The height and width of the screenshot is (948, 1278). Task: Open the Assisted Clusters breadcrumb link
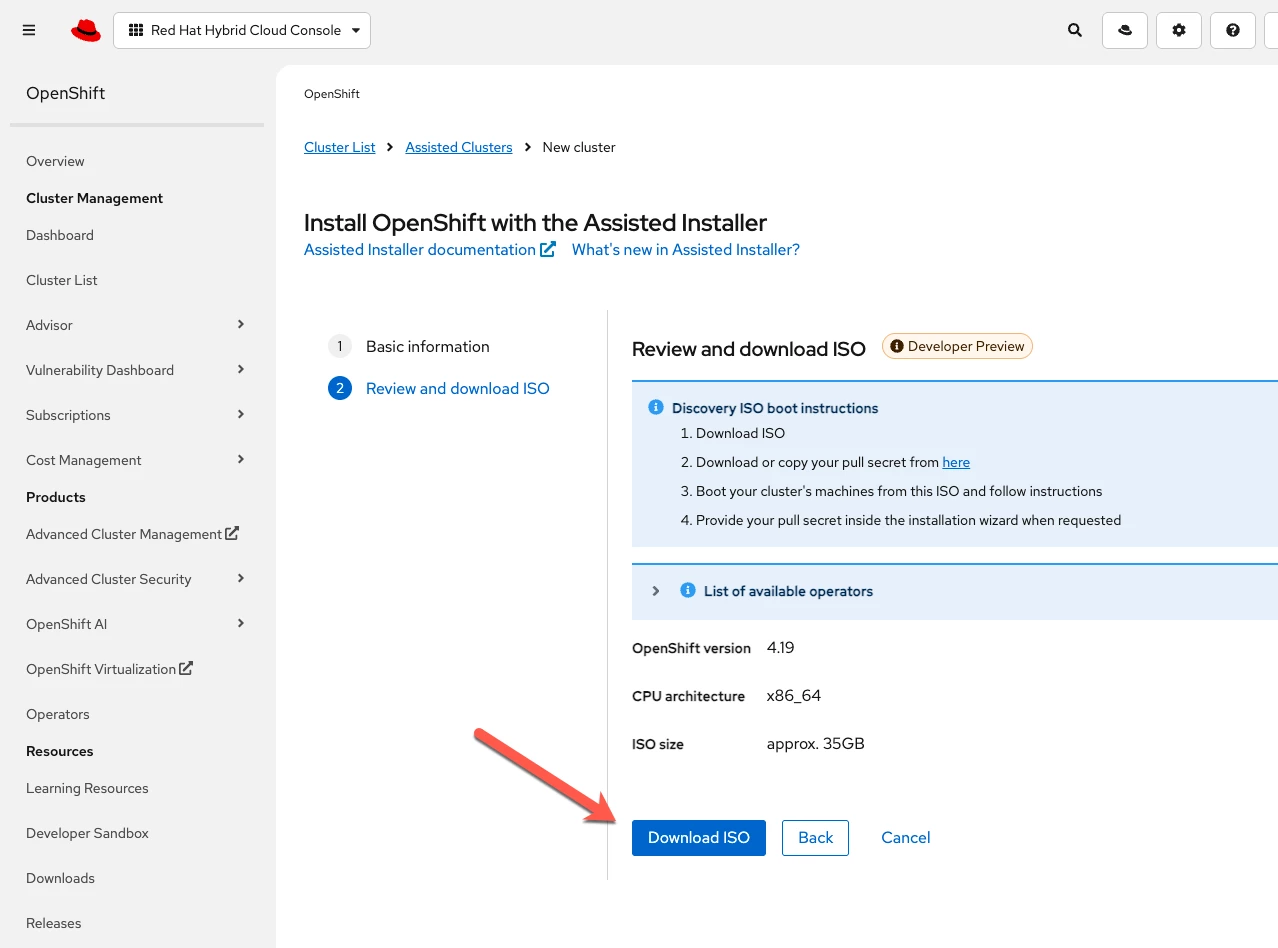point(458,147)
